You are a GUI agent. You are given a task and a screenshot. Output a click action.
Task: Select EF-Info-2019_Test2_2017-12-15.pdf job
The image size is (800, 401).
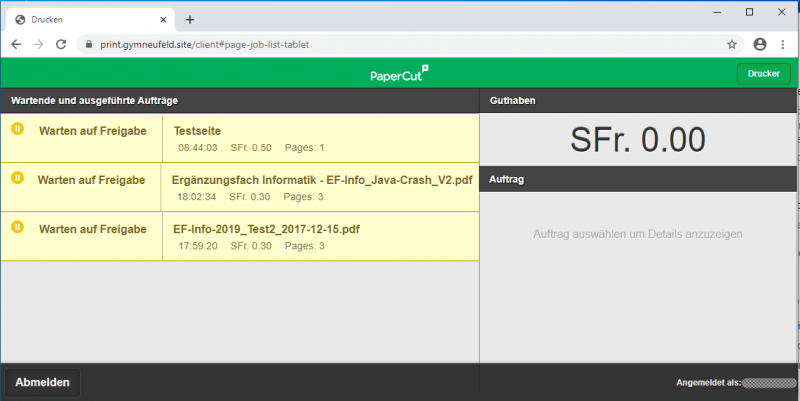pos(320,236)
